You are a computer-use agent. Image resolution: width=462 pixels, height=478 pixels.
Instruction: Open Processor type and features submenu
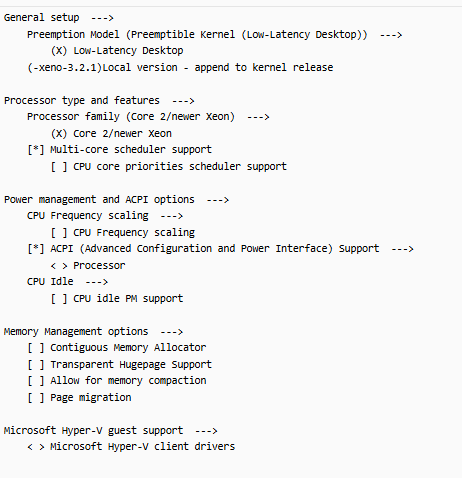99,100
